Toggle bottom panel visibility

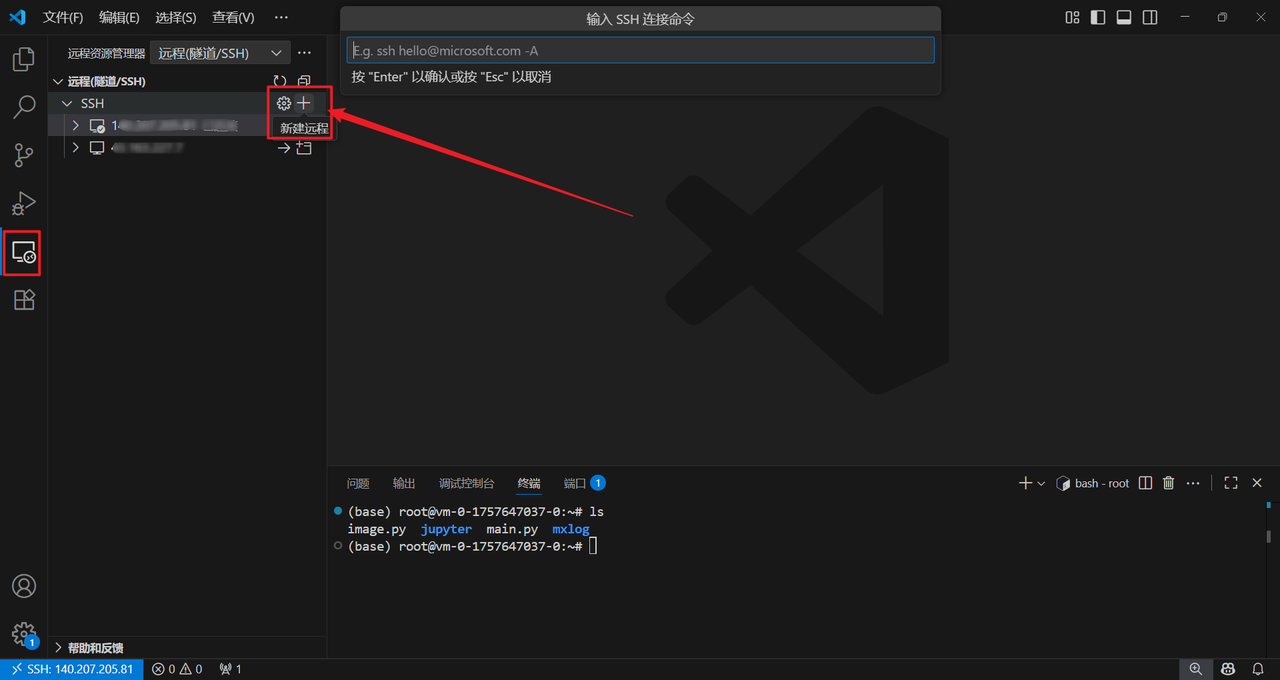[1124, 17]
